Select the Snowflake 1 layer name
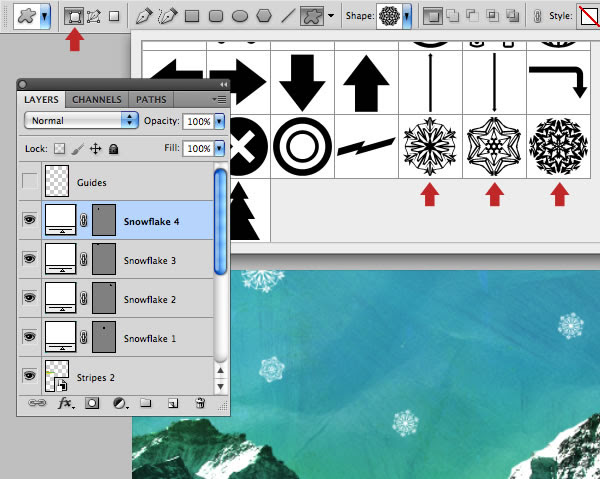Screen dimensions: 600x479 (150, 339)
